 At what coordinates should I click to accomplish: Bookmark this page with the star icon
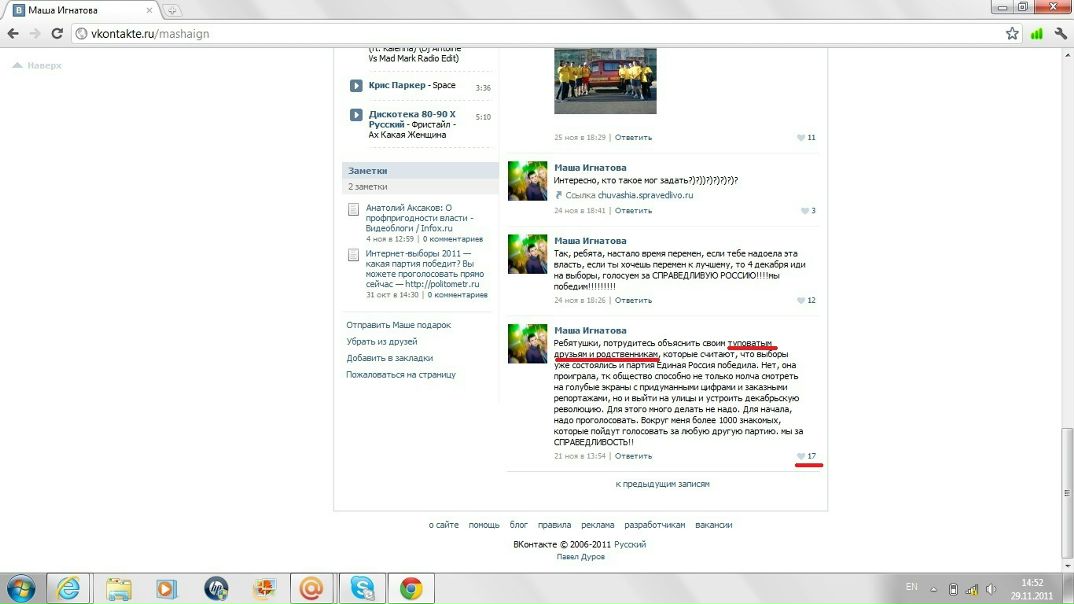1012,34
